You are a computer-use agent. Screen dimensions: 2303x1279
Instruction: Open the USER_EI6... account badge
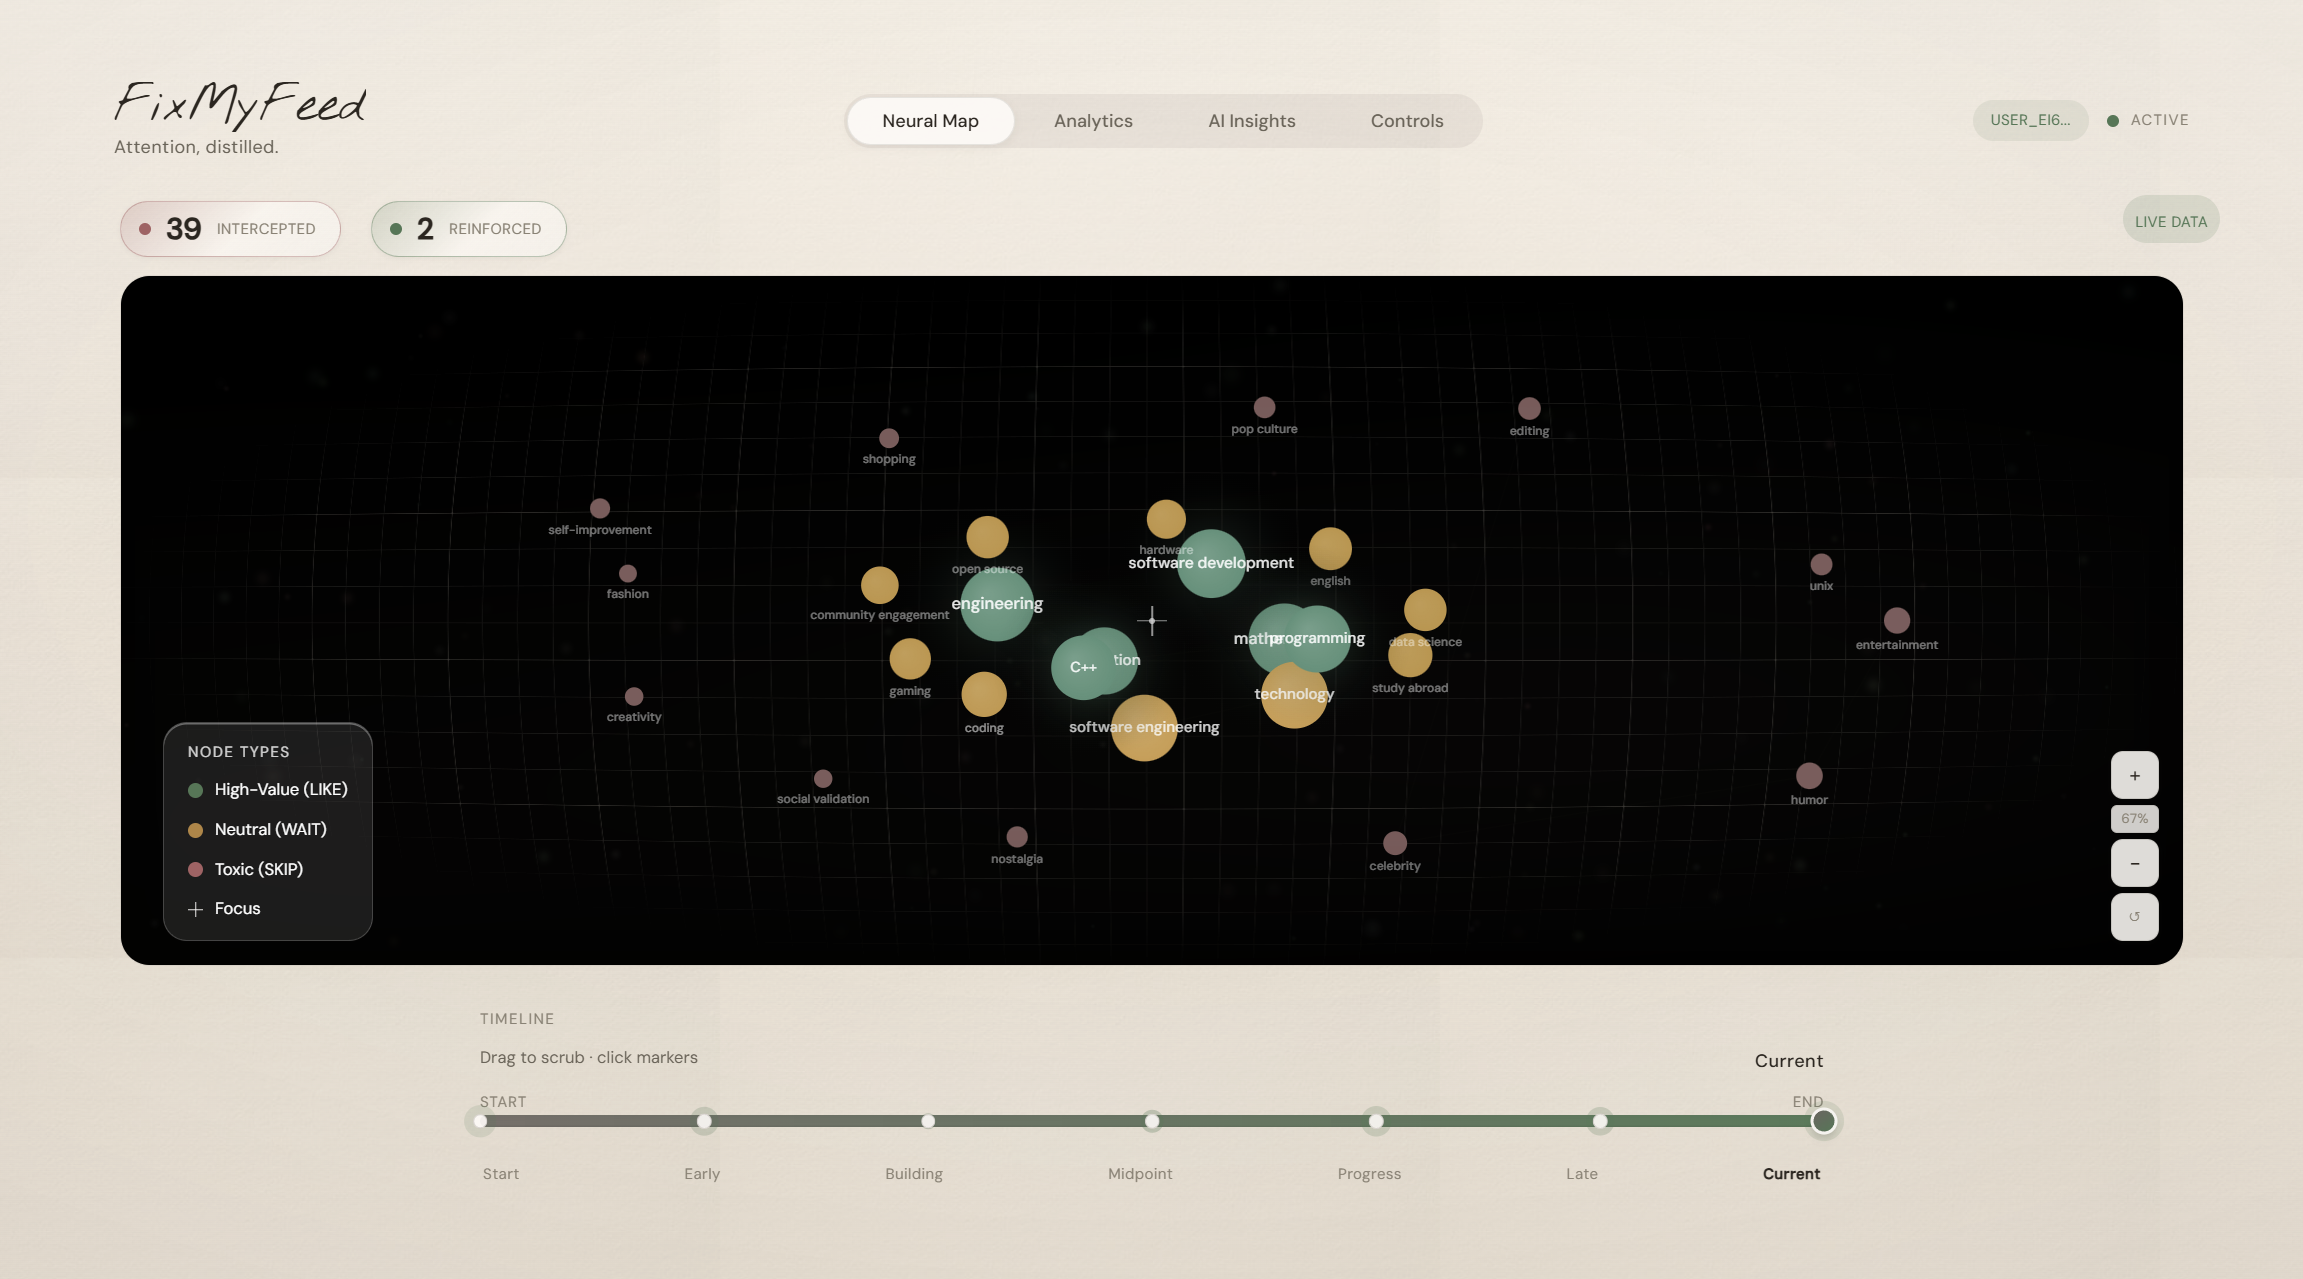[2029, 120]
